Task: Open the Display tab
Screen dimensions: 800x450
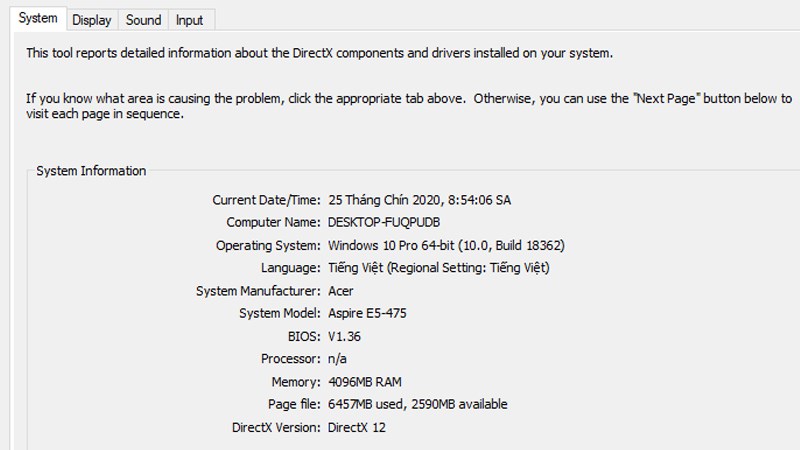Action: pos(91,20)
